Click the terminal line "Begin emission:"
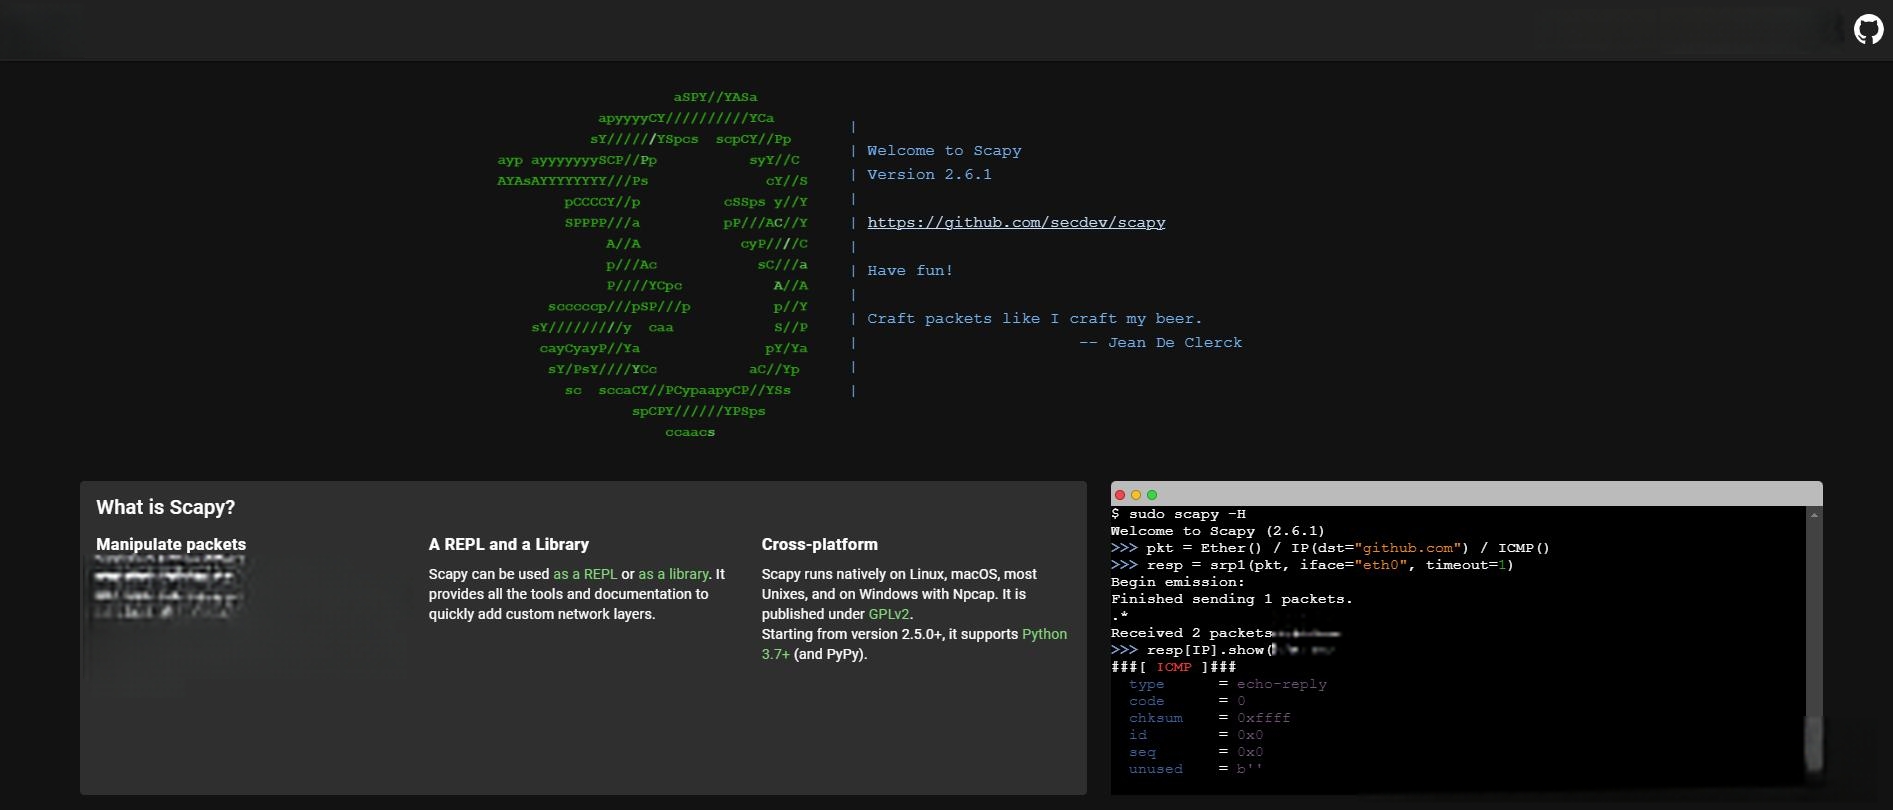Image resolution: width=1893 pixels, height=810 pixels. tap(1178, 582)
